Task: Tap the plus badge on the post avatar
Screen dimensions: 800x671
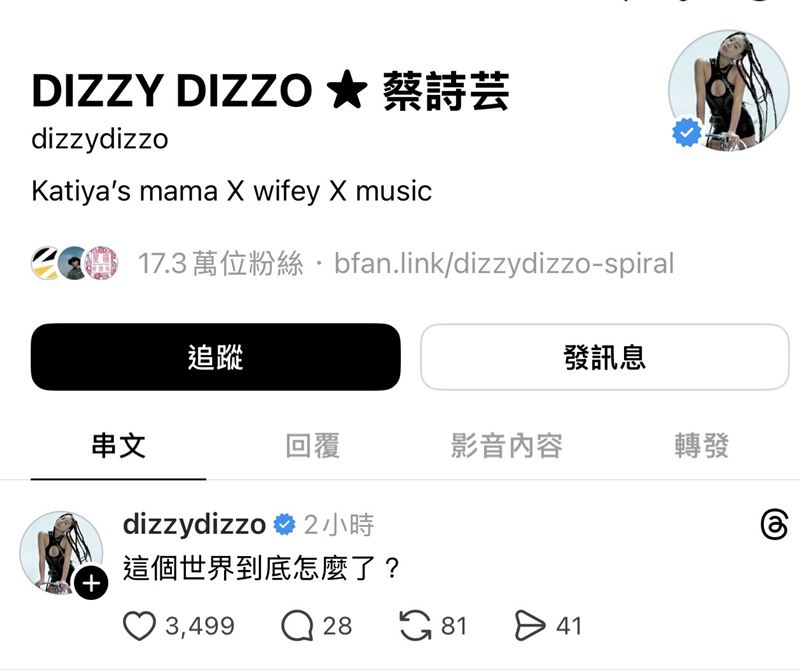Action: point(91,583)
